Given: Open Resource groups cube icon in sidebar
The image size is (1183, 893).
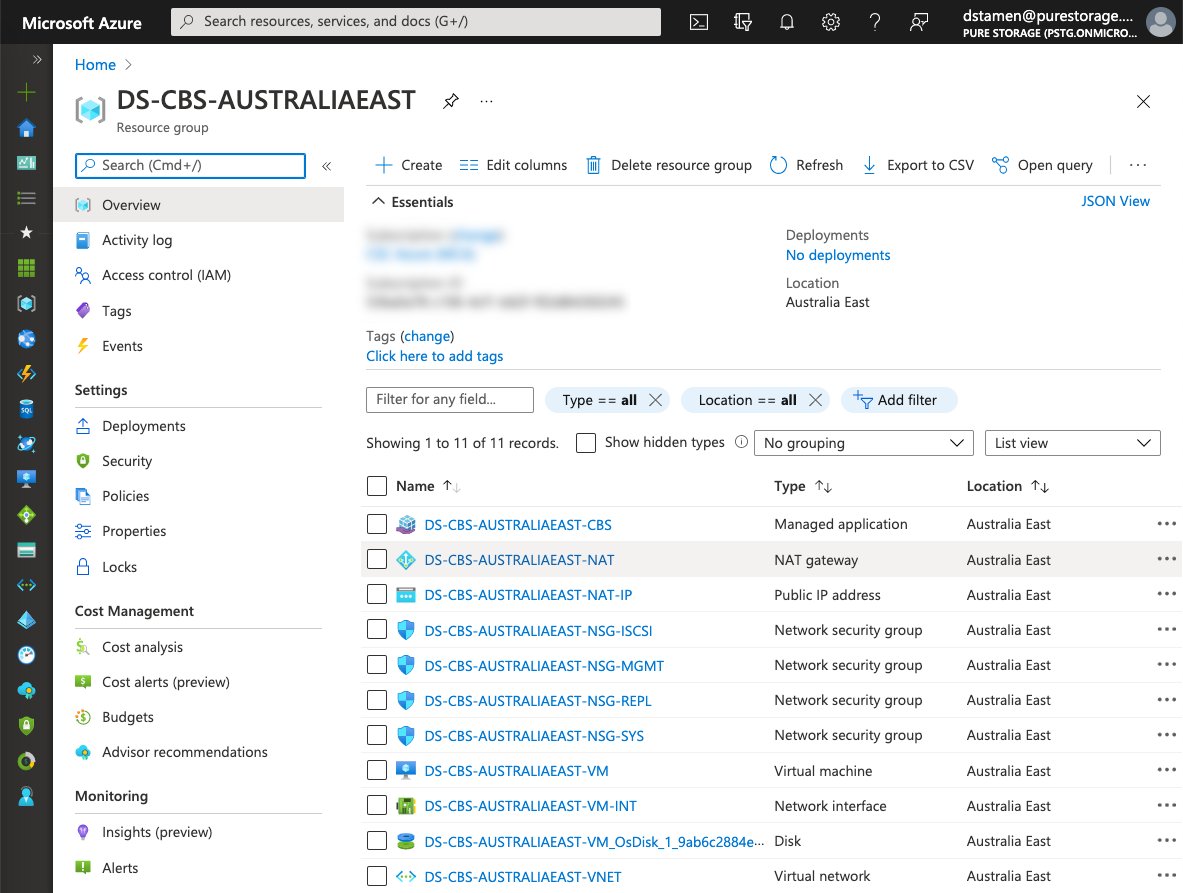Looking at the screenshot, I should [x=26, y=303].
